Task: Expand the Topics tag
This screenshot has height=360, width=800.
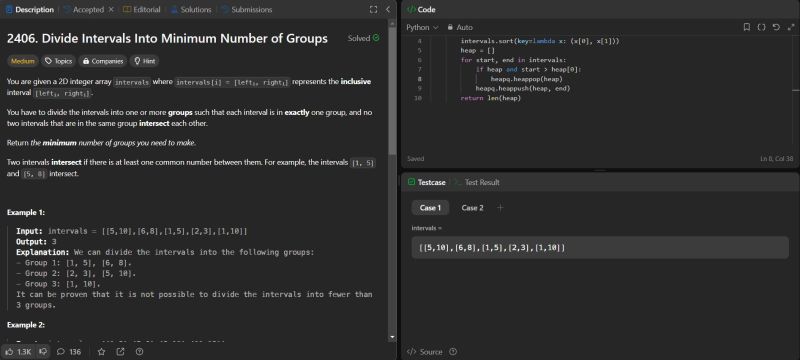Action: [58, 61]
